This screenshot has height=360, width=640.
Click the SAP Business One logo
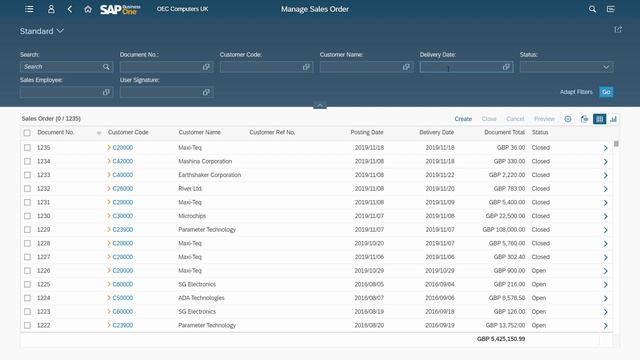[120, 9]
